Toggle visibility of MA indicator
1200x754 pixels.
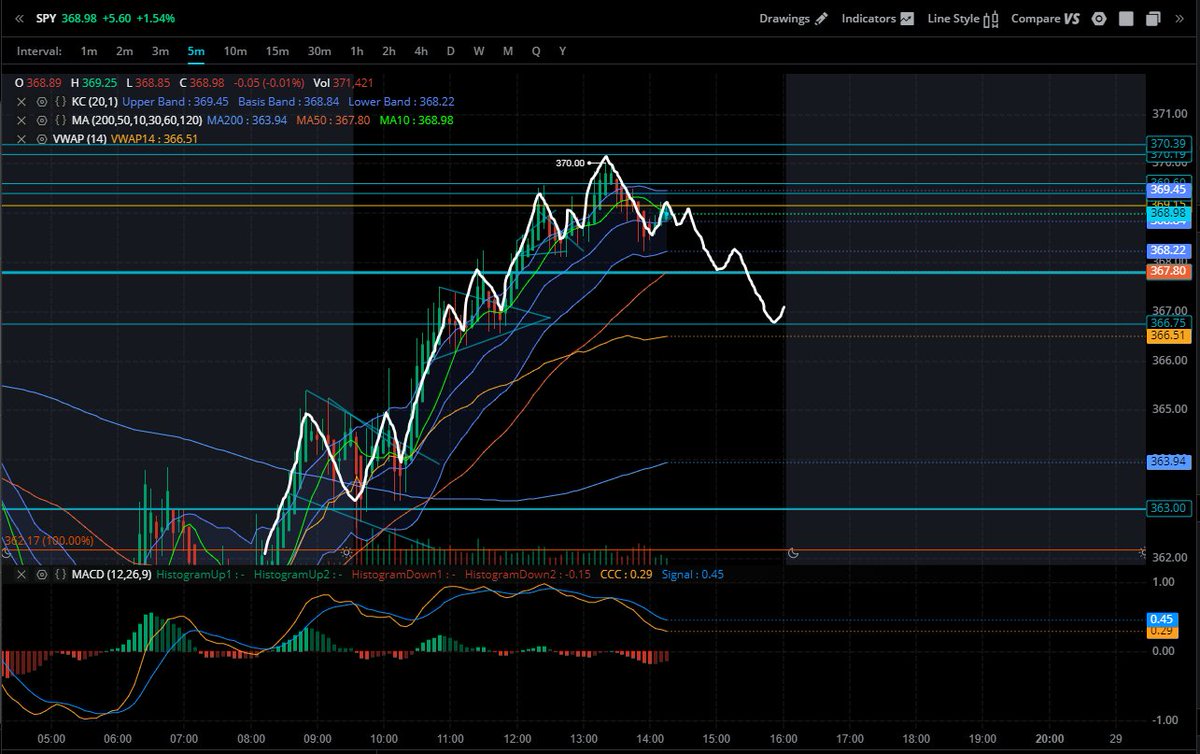point(41,120)
